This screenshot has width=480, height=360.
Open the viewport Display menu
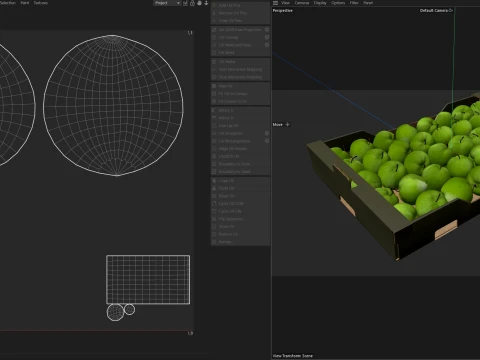(x=320, y=3)
